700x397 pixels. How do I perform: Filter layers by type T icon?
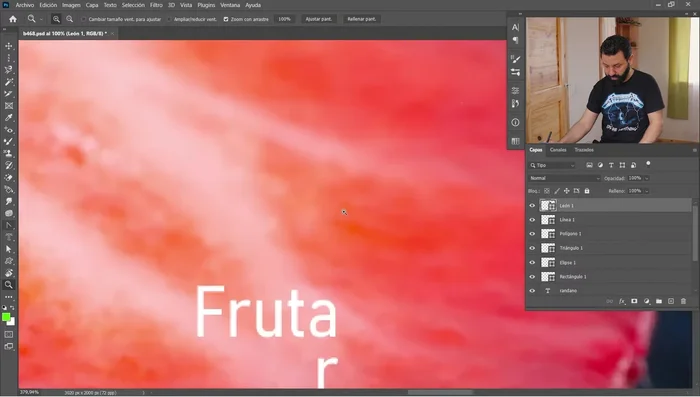click(x=611, y=165)
